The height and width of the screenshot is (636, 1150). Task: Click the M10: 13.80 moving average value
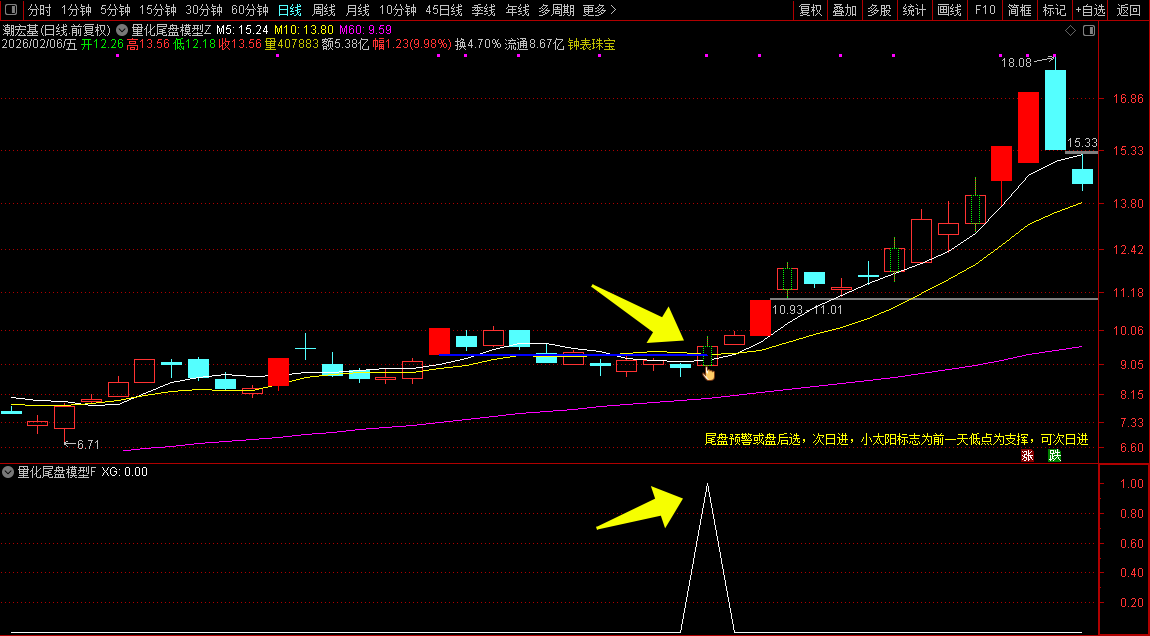304,30
